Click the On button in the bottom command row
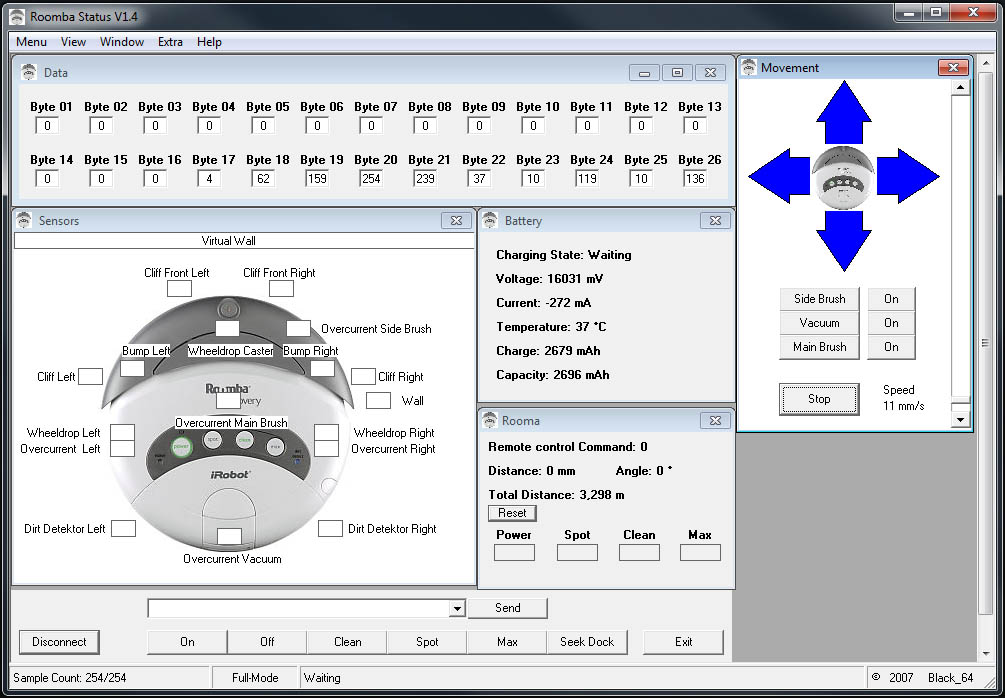This screenshot has width=1005, height=698. pos(187,642)
